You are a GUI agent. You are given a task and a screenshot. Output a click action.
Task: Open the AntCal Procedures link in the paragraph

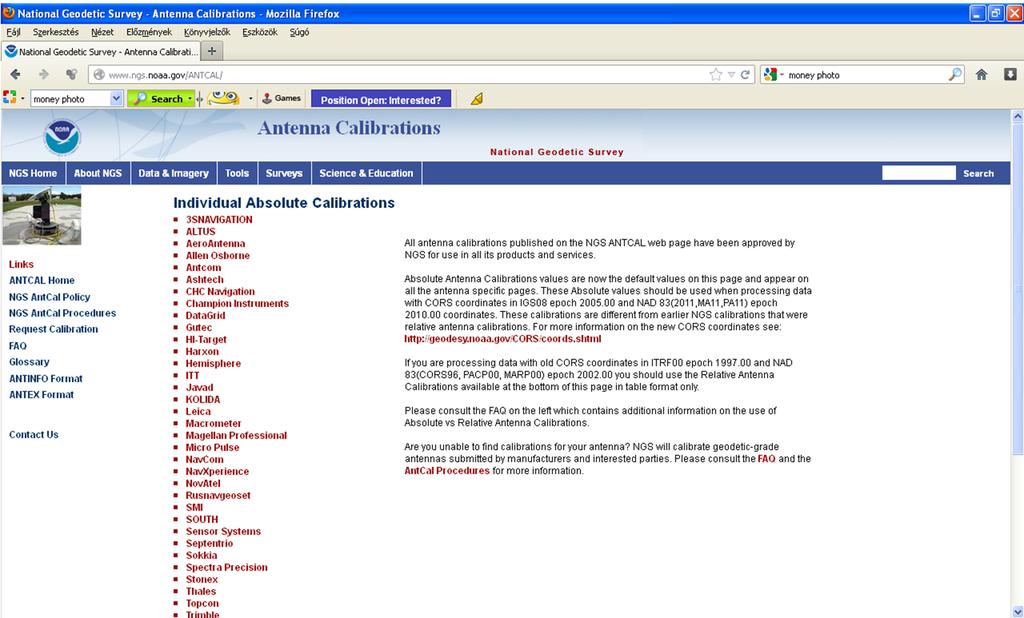447,470
